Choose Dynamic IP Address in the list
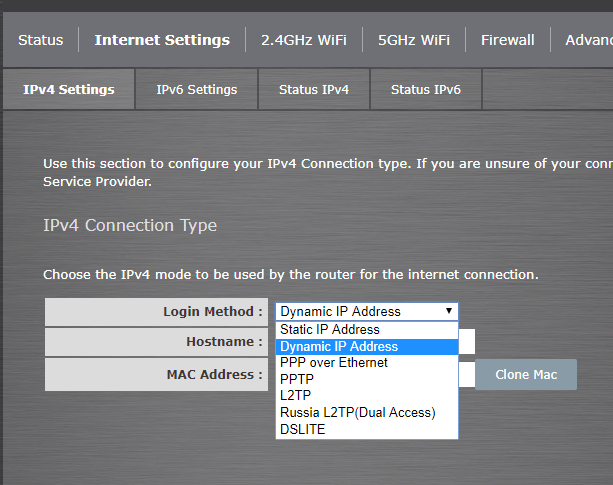This screenshot has height=485, width=613. pyautogui.click(x=367, y=347)
